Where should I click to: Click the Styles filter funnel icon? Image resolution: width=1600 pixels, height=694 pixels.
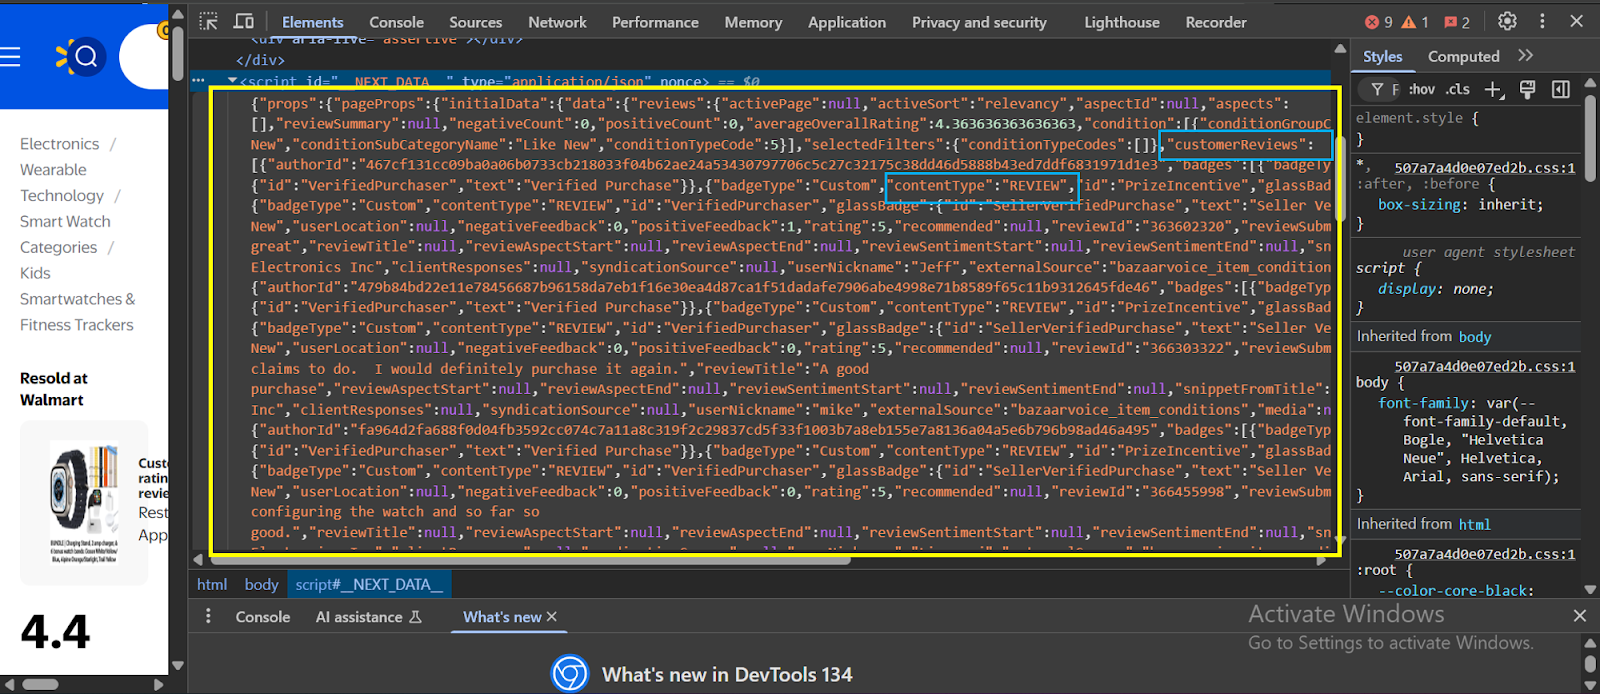(x=1377, y=89)
